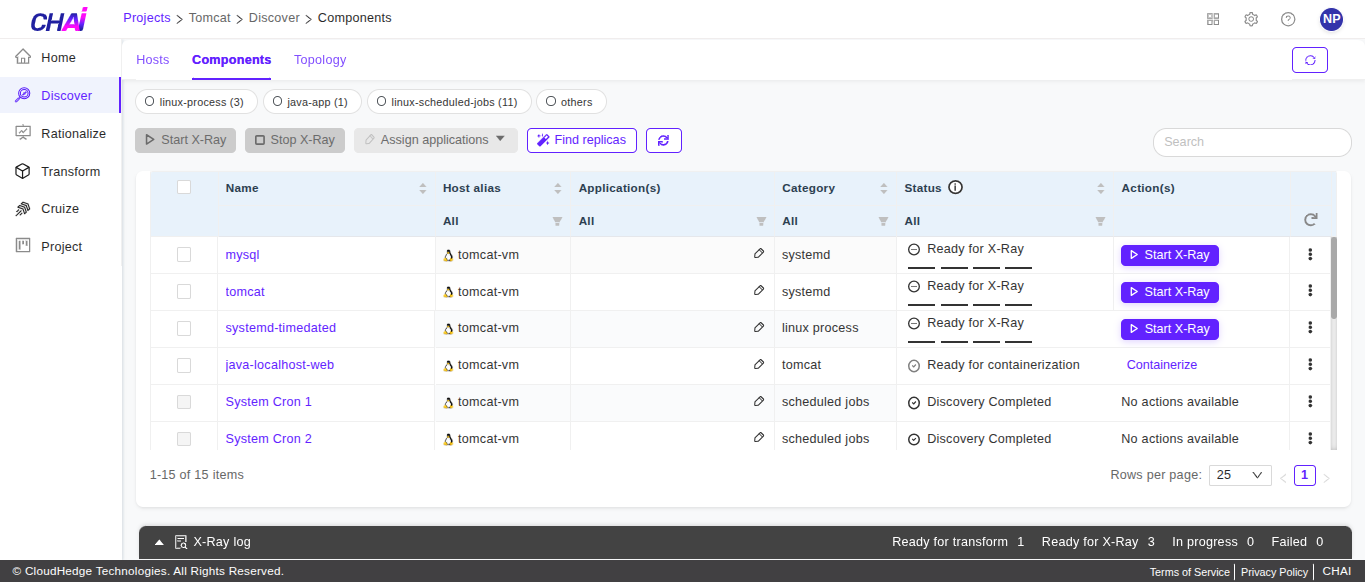Start X-Ray for mysql row

click(1170, 255)
